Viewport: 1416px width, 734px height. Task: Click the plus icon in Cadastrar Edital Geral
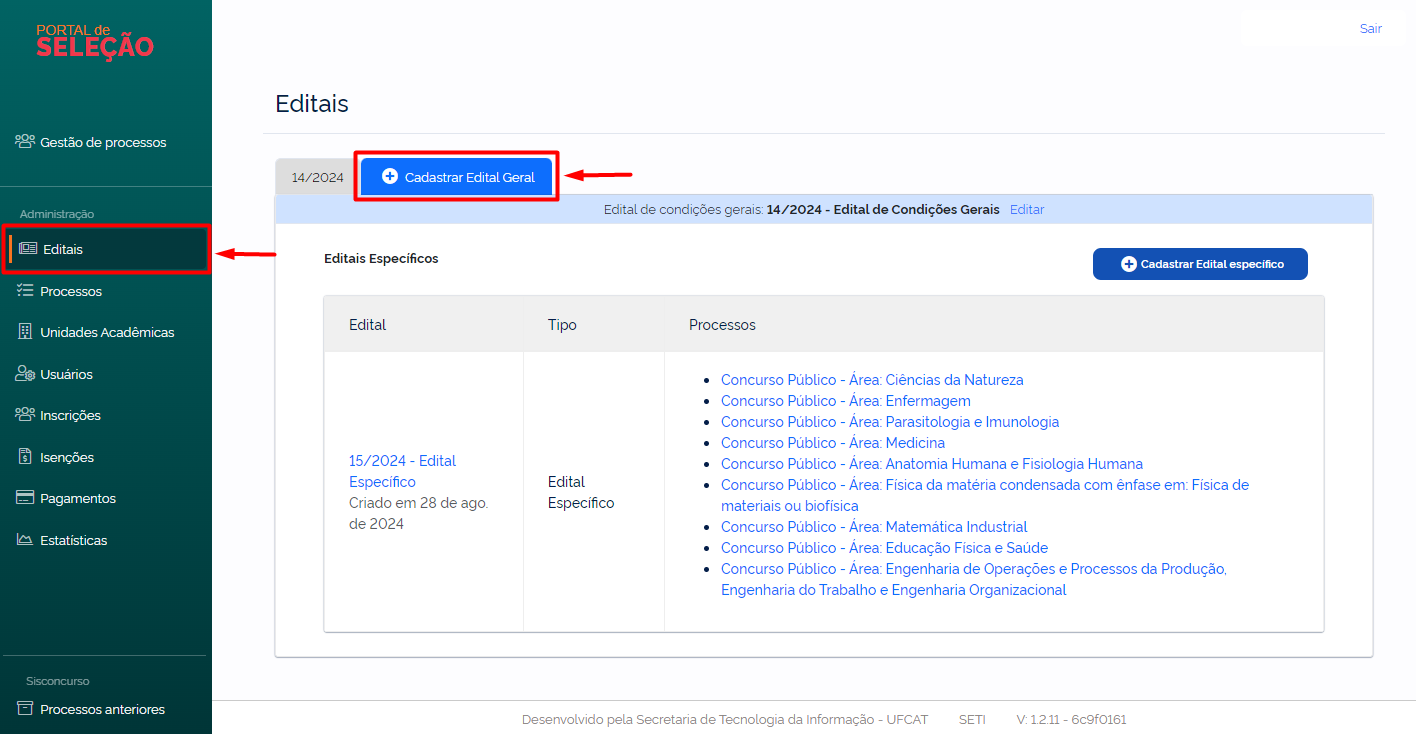(x=390, y=176)
